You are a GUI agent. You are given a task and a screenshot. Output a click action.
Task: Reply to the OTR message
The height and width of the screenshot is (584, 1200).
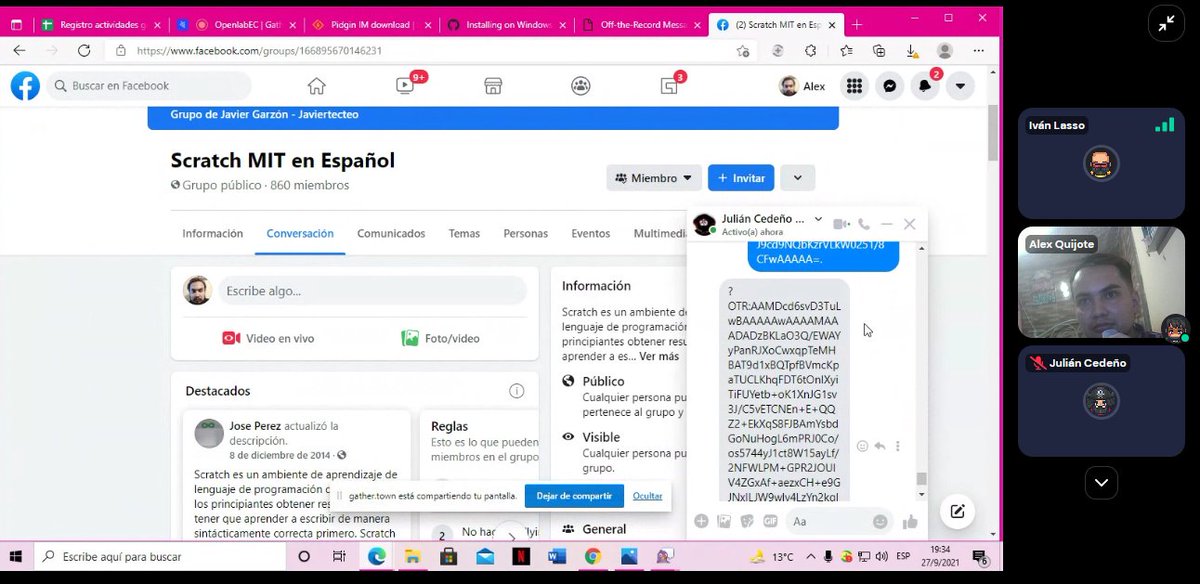[x=880, y=446]
